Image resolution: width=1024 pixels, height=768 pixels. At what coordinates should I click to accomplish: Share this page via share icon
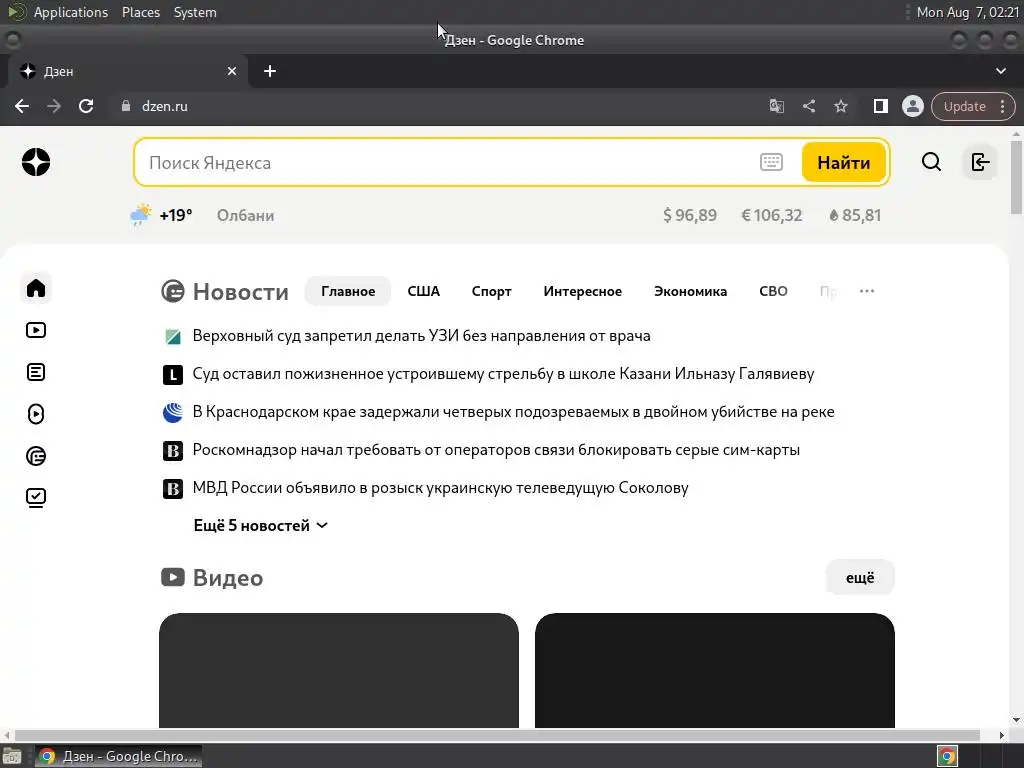point(808,106)
